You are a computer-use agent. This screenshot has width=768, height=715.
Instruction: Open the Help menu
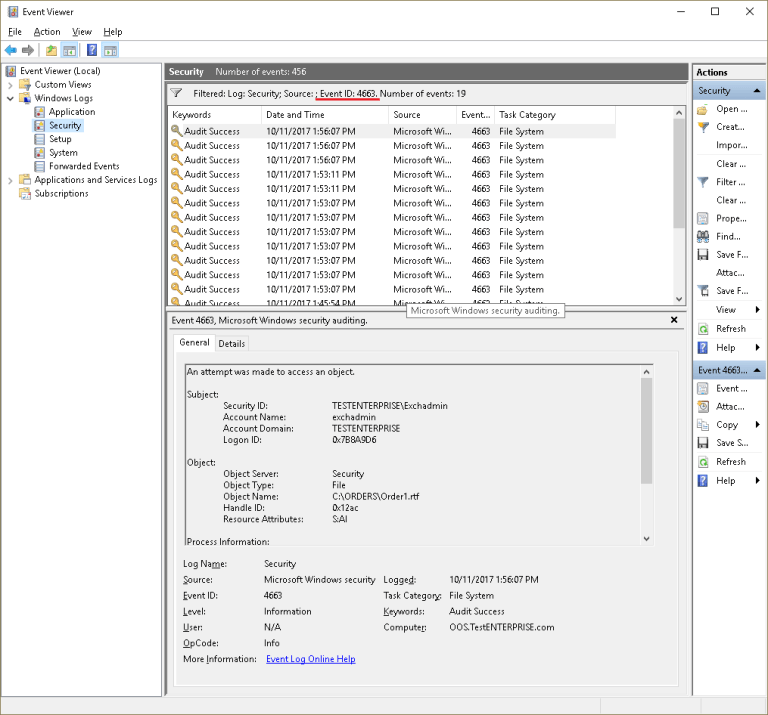[113, 32]
